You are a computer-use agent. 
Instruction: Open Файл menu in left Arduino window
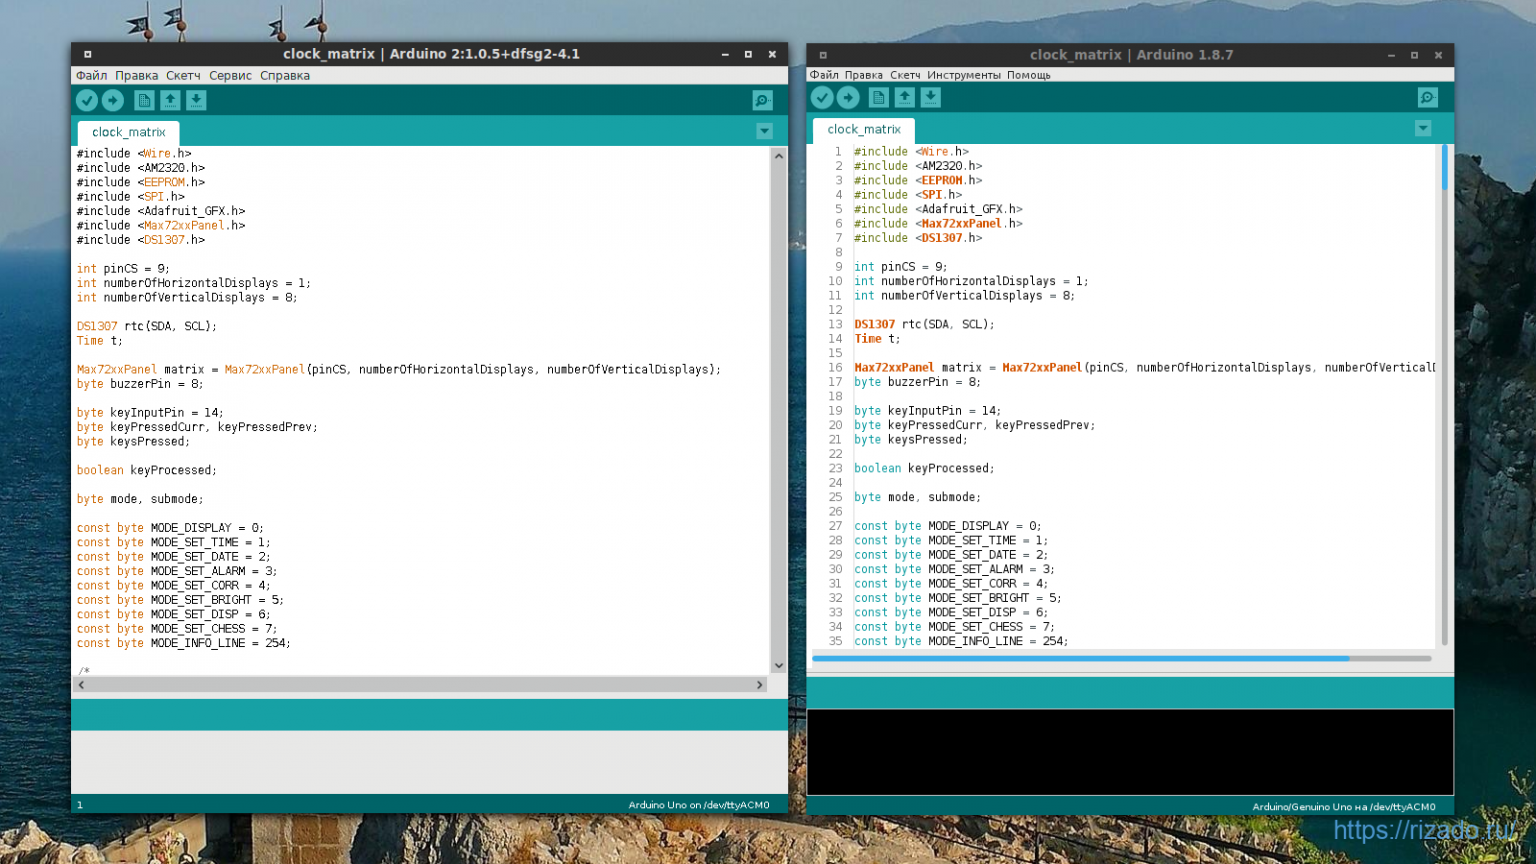pyautogui.click(x=91, y=75)
